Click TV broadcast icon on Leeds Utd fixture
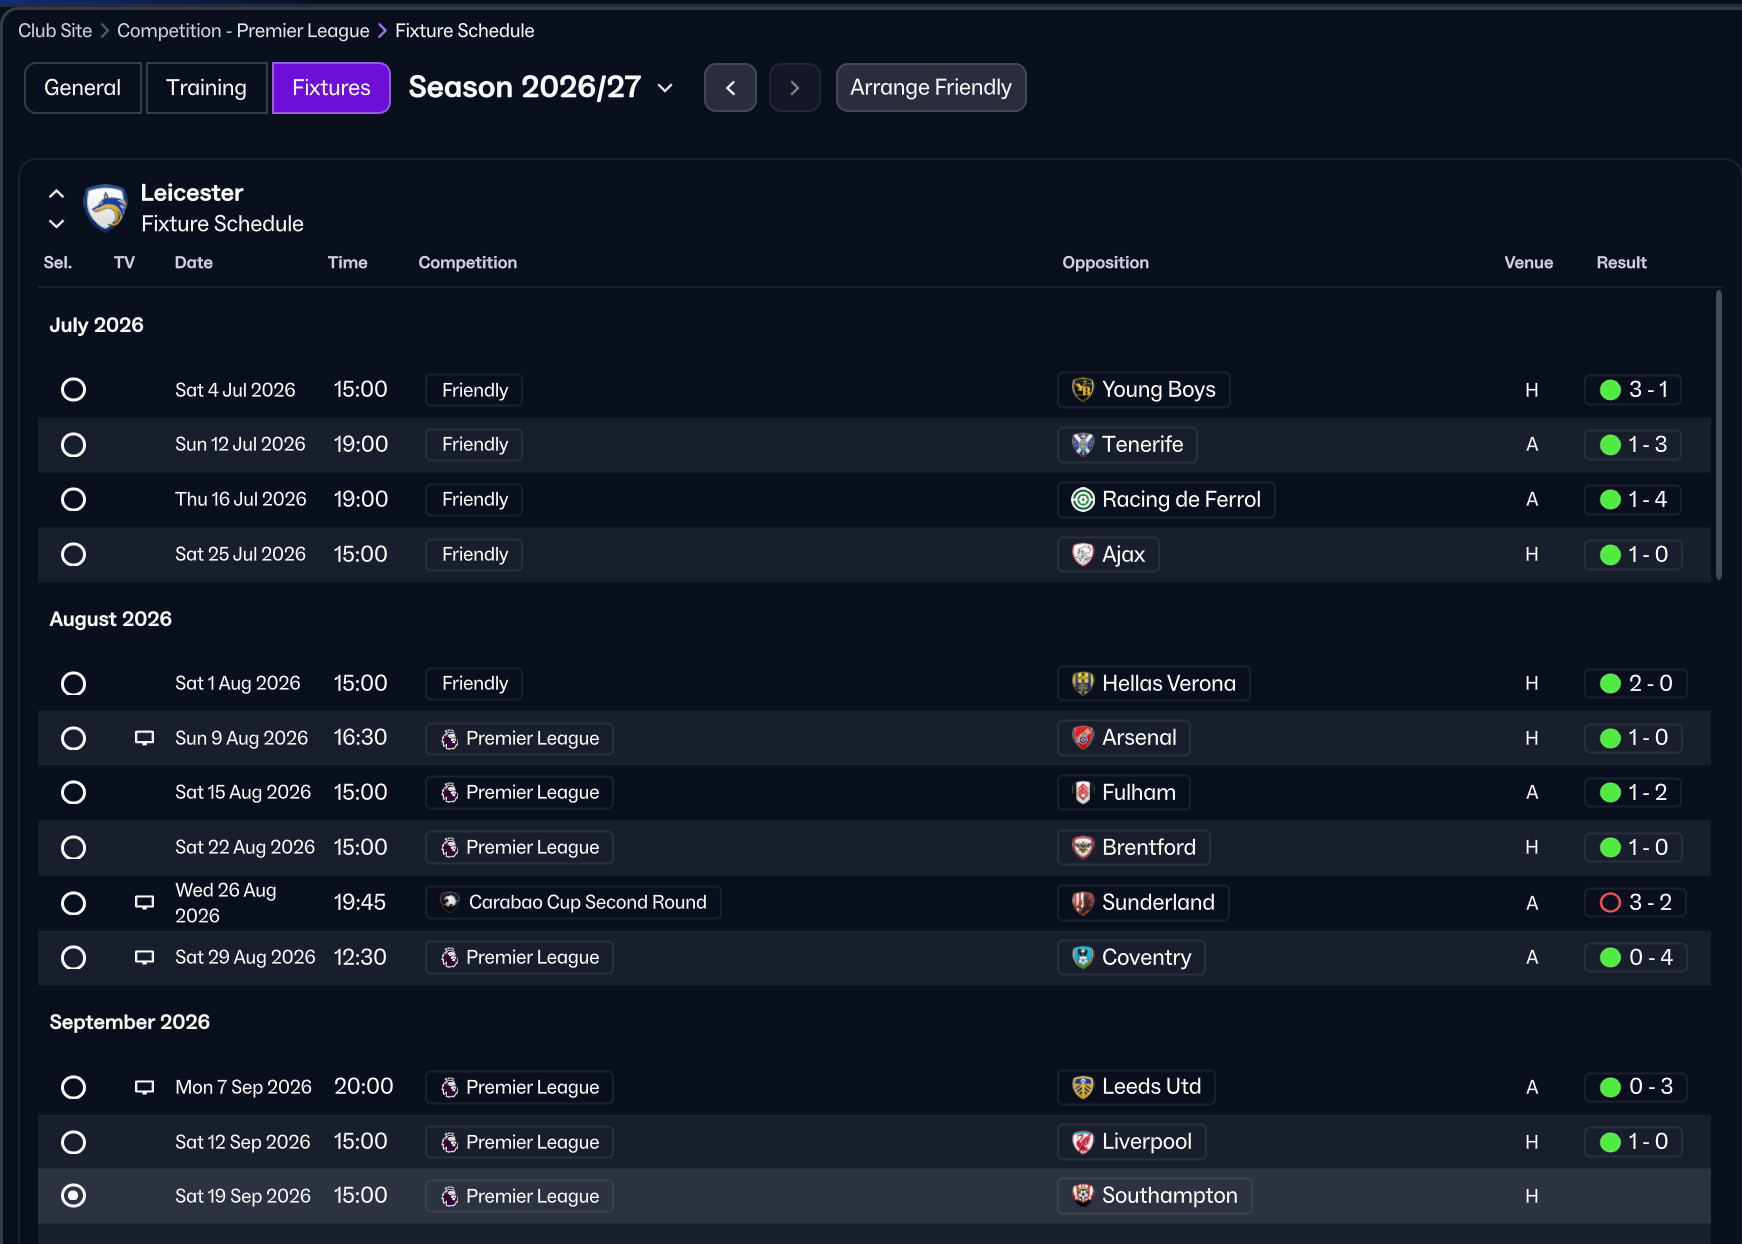Viewport: 1742px width, 1244px height. (x=145, y=1087)
